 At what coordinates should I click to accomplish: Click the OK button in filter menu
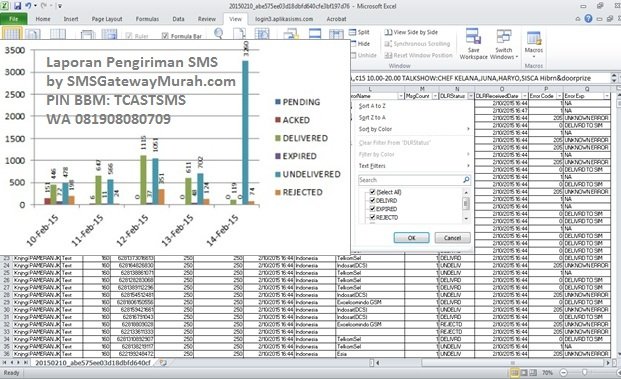(411, 238)
